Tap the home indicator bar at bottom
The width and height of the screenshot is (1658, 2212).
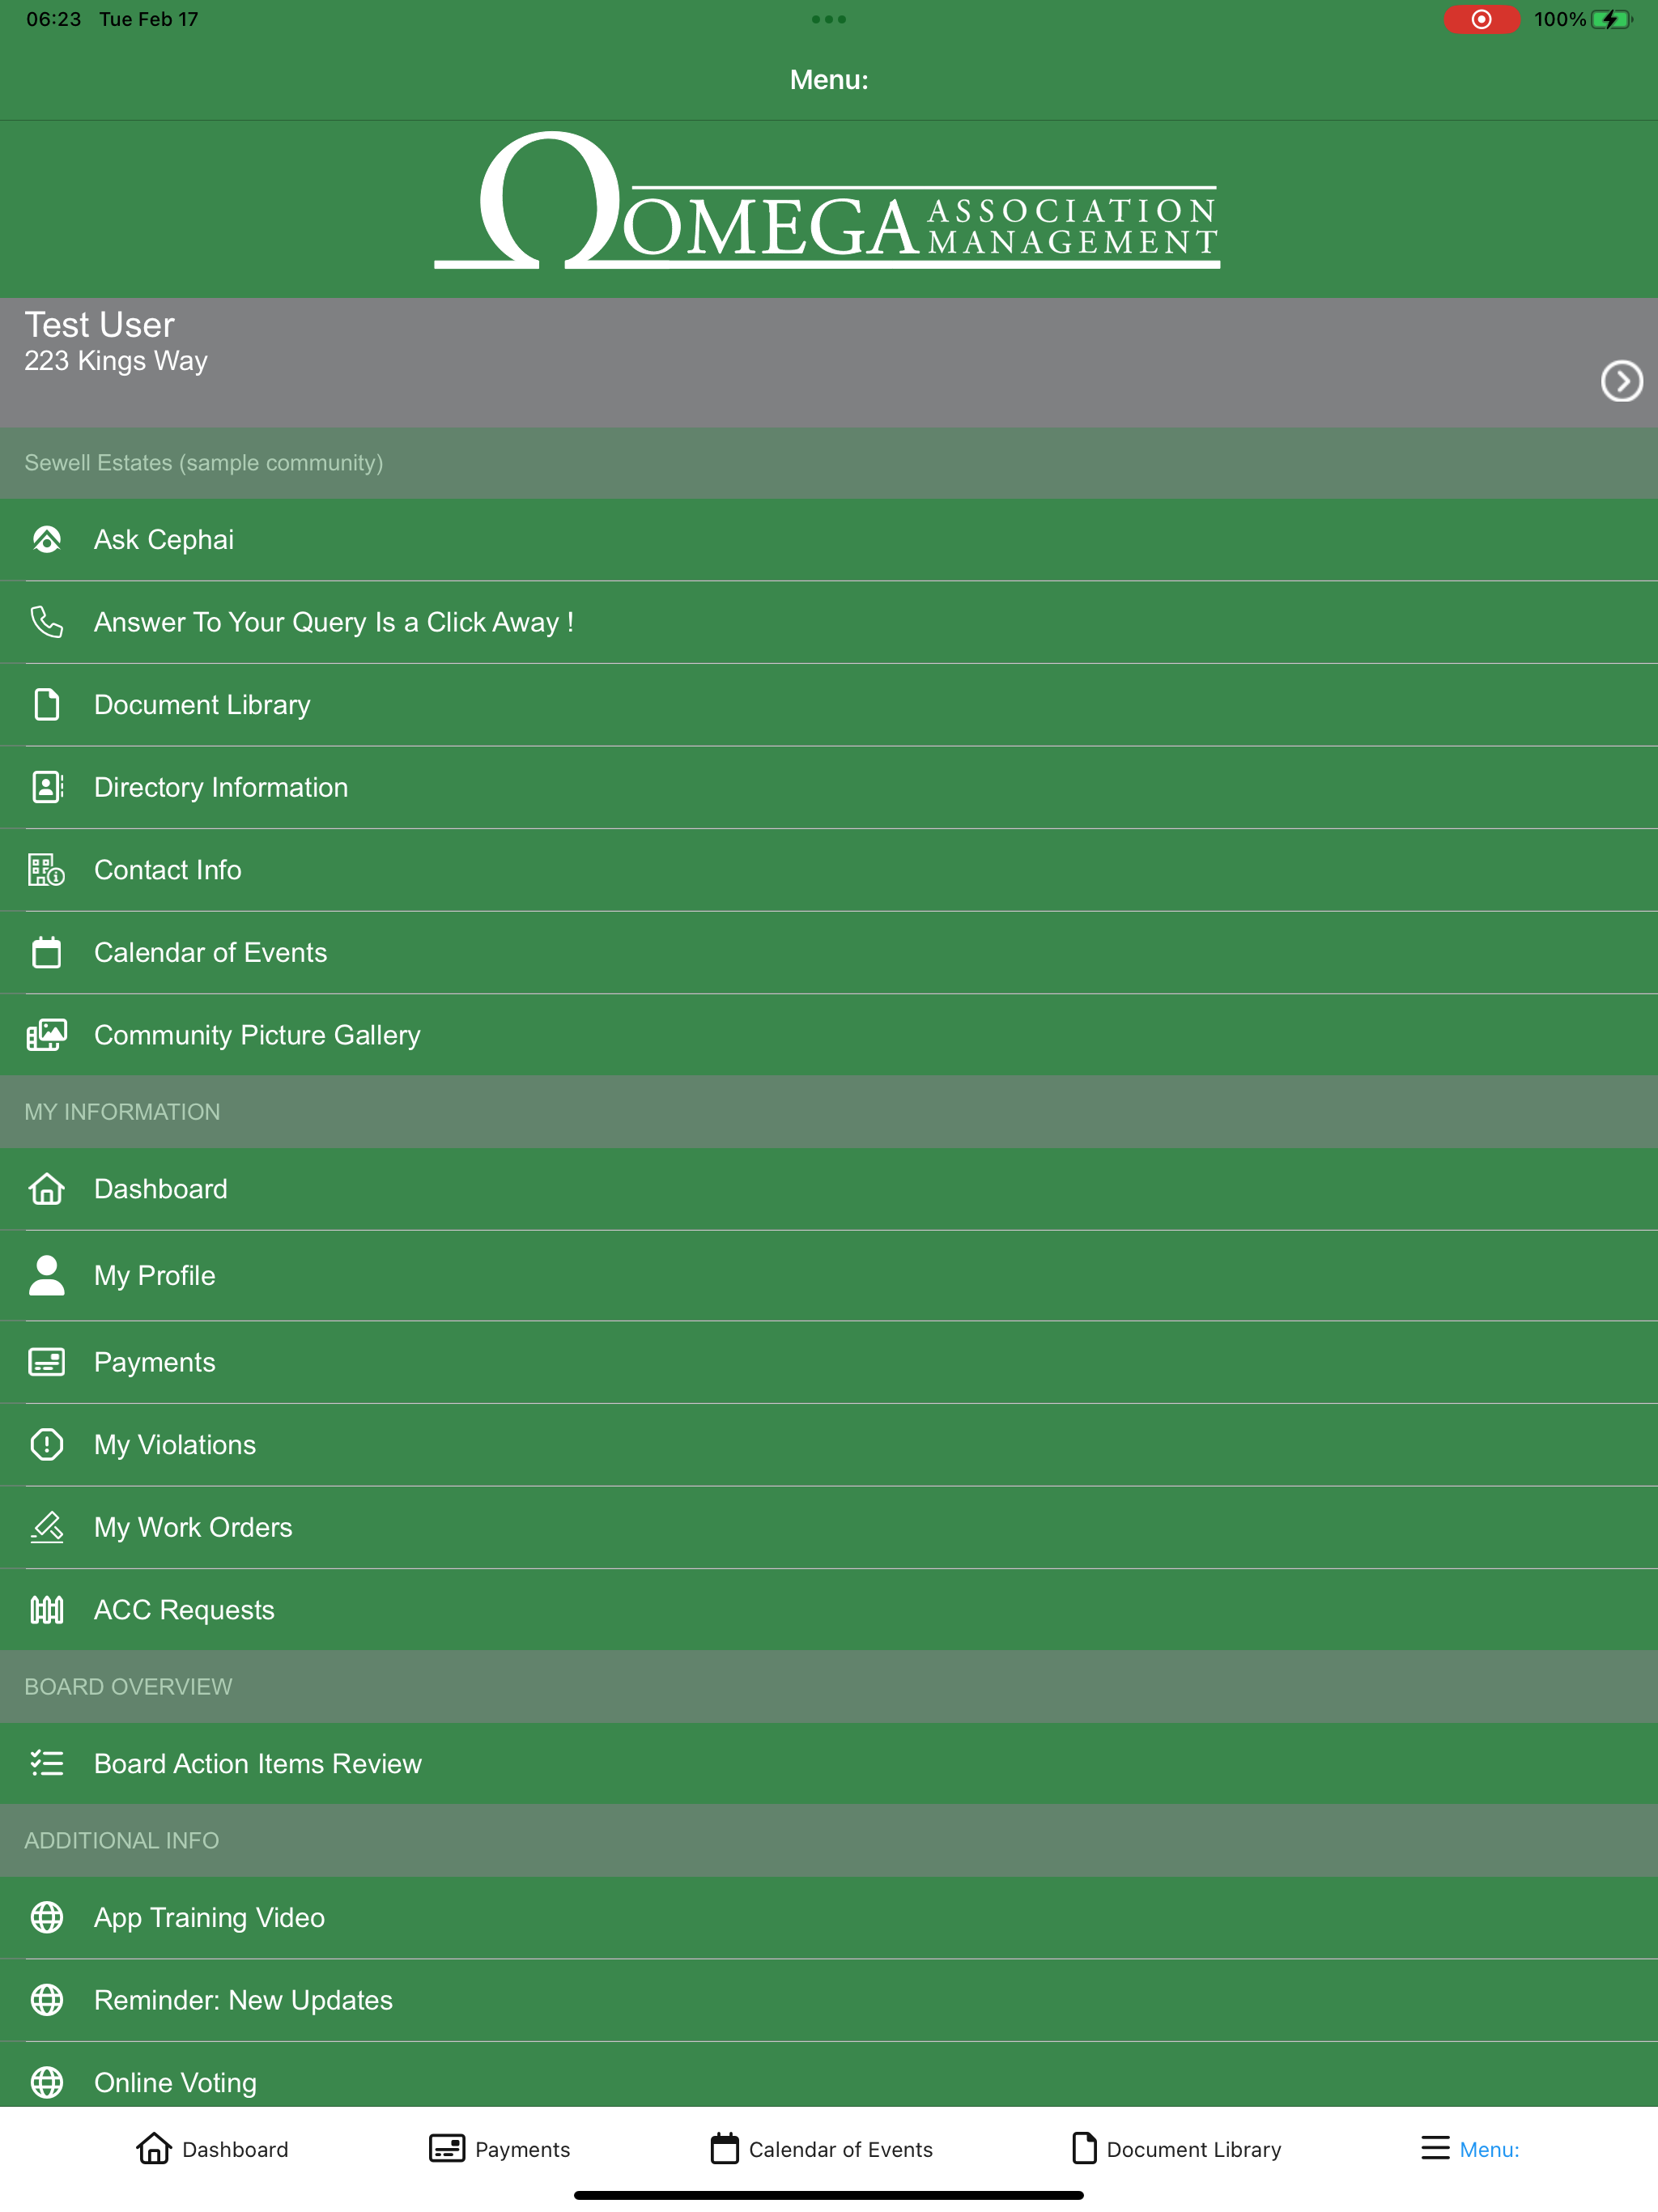(x=829, y=2195)
